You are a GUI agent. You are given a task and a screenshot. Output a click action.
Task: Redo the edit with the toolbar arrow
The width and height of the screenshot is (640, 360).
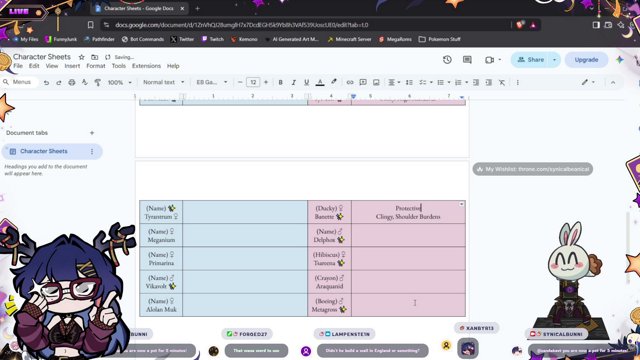tap(59, 82)
